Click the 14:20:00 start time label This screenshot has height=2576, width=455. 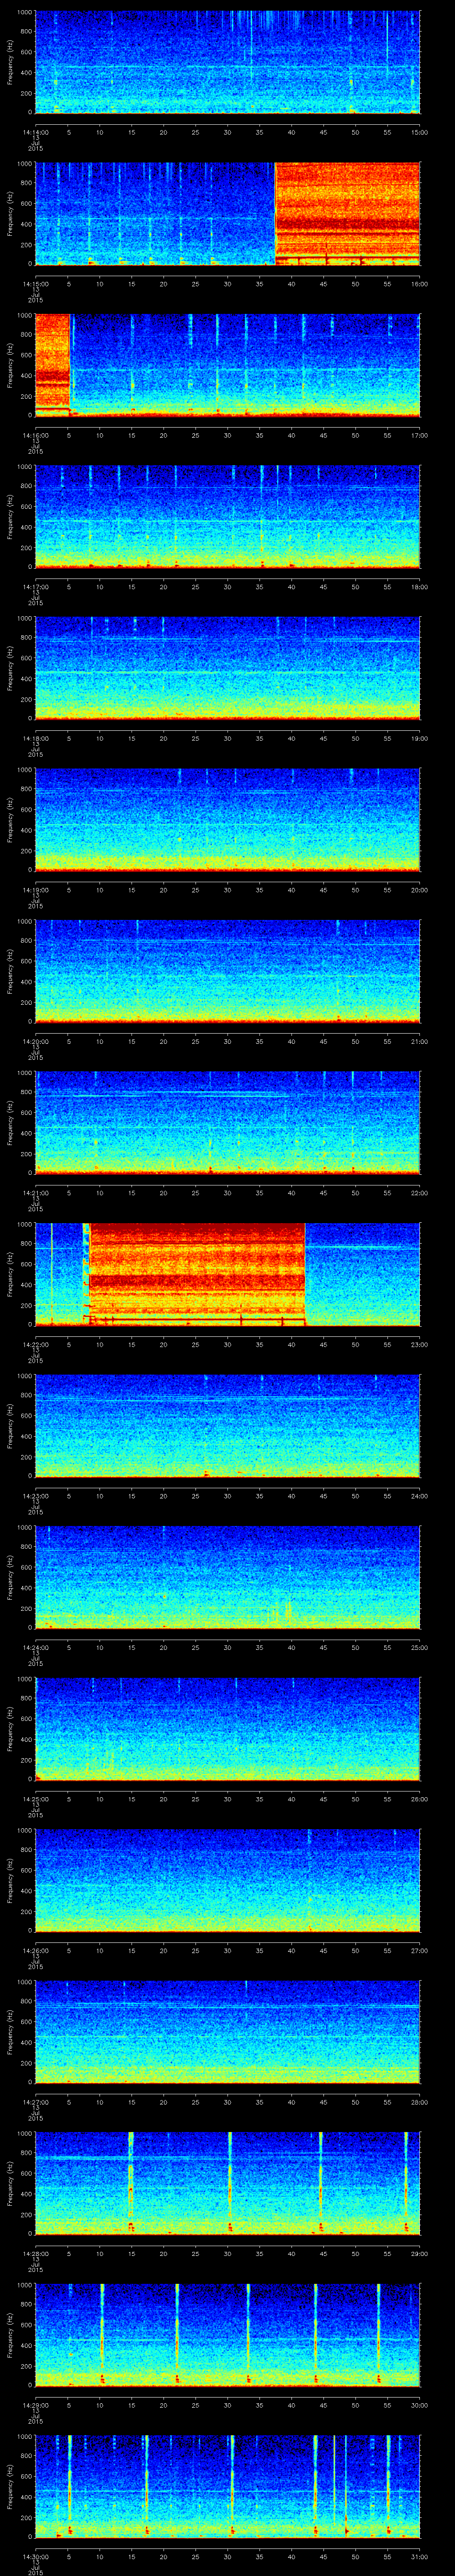[x=35, y=1041]
